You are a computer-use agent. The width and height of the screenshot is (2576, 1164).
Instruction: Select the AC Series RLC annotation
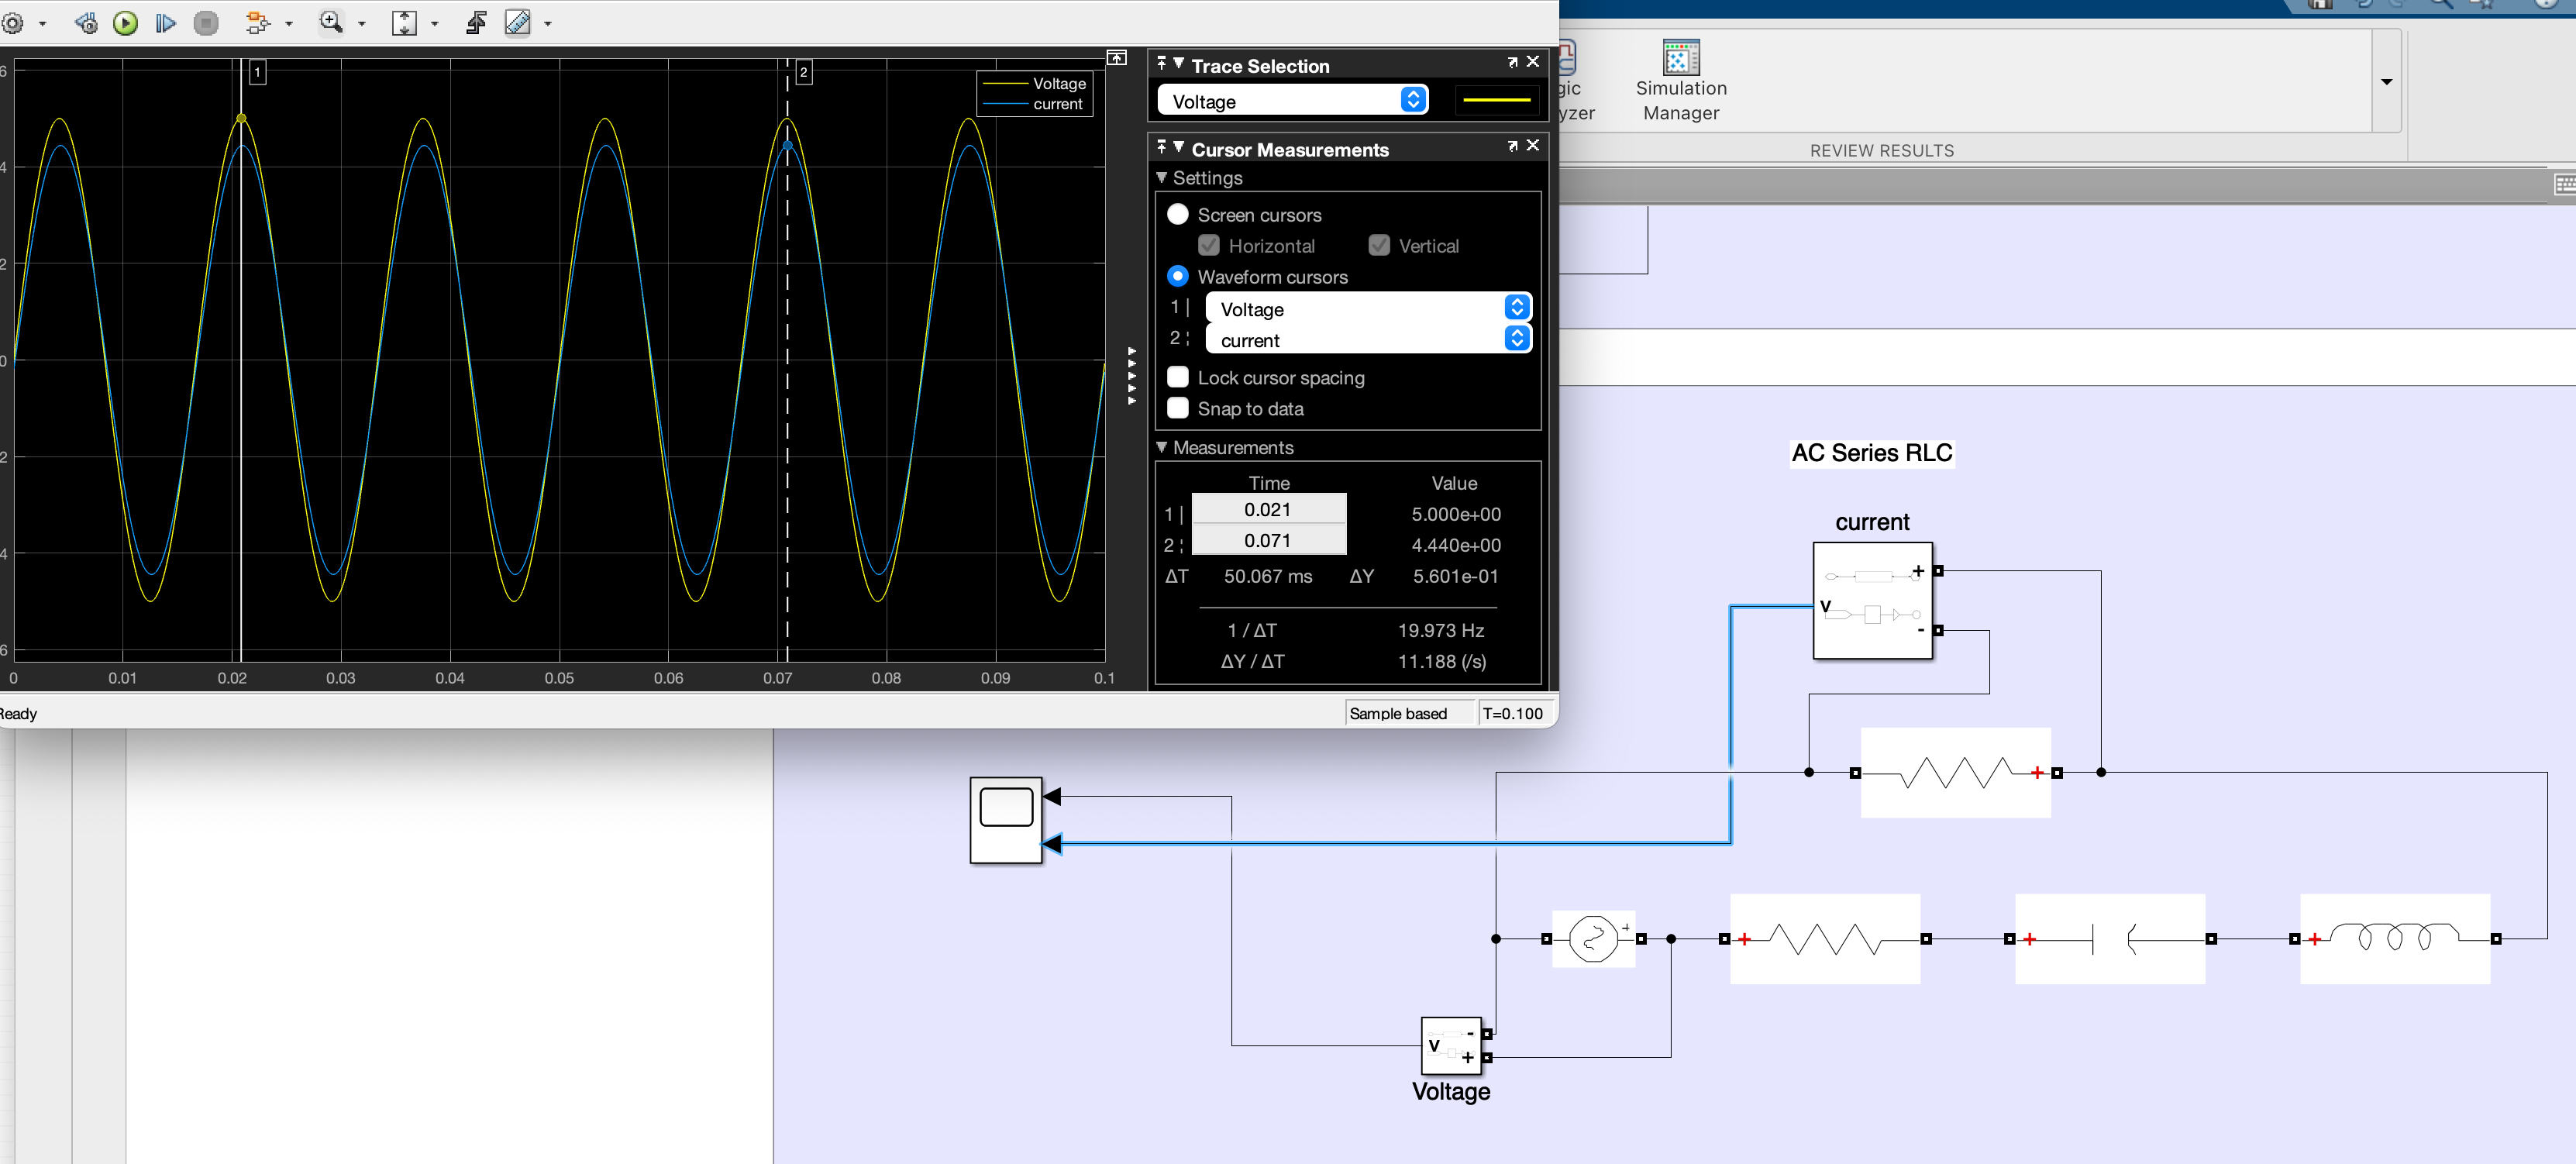1872,453
